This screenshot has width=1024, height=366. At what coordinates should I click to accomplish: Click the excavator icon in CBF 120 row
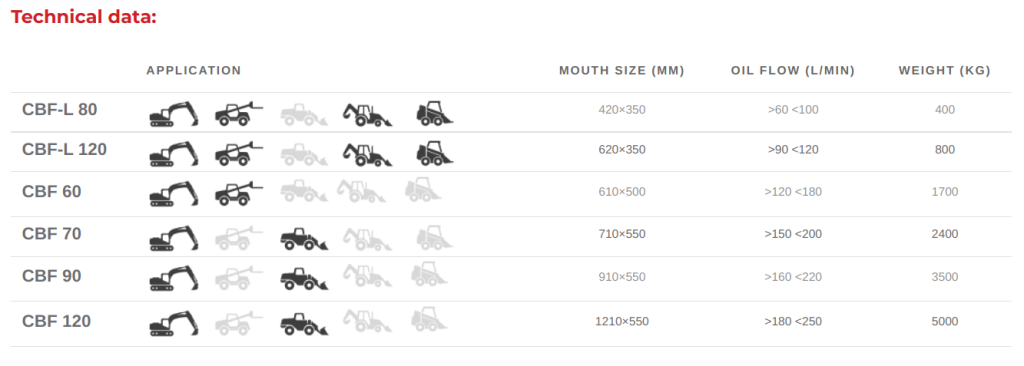(174, 324)
